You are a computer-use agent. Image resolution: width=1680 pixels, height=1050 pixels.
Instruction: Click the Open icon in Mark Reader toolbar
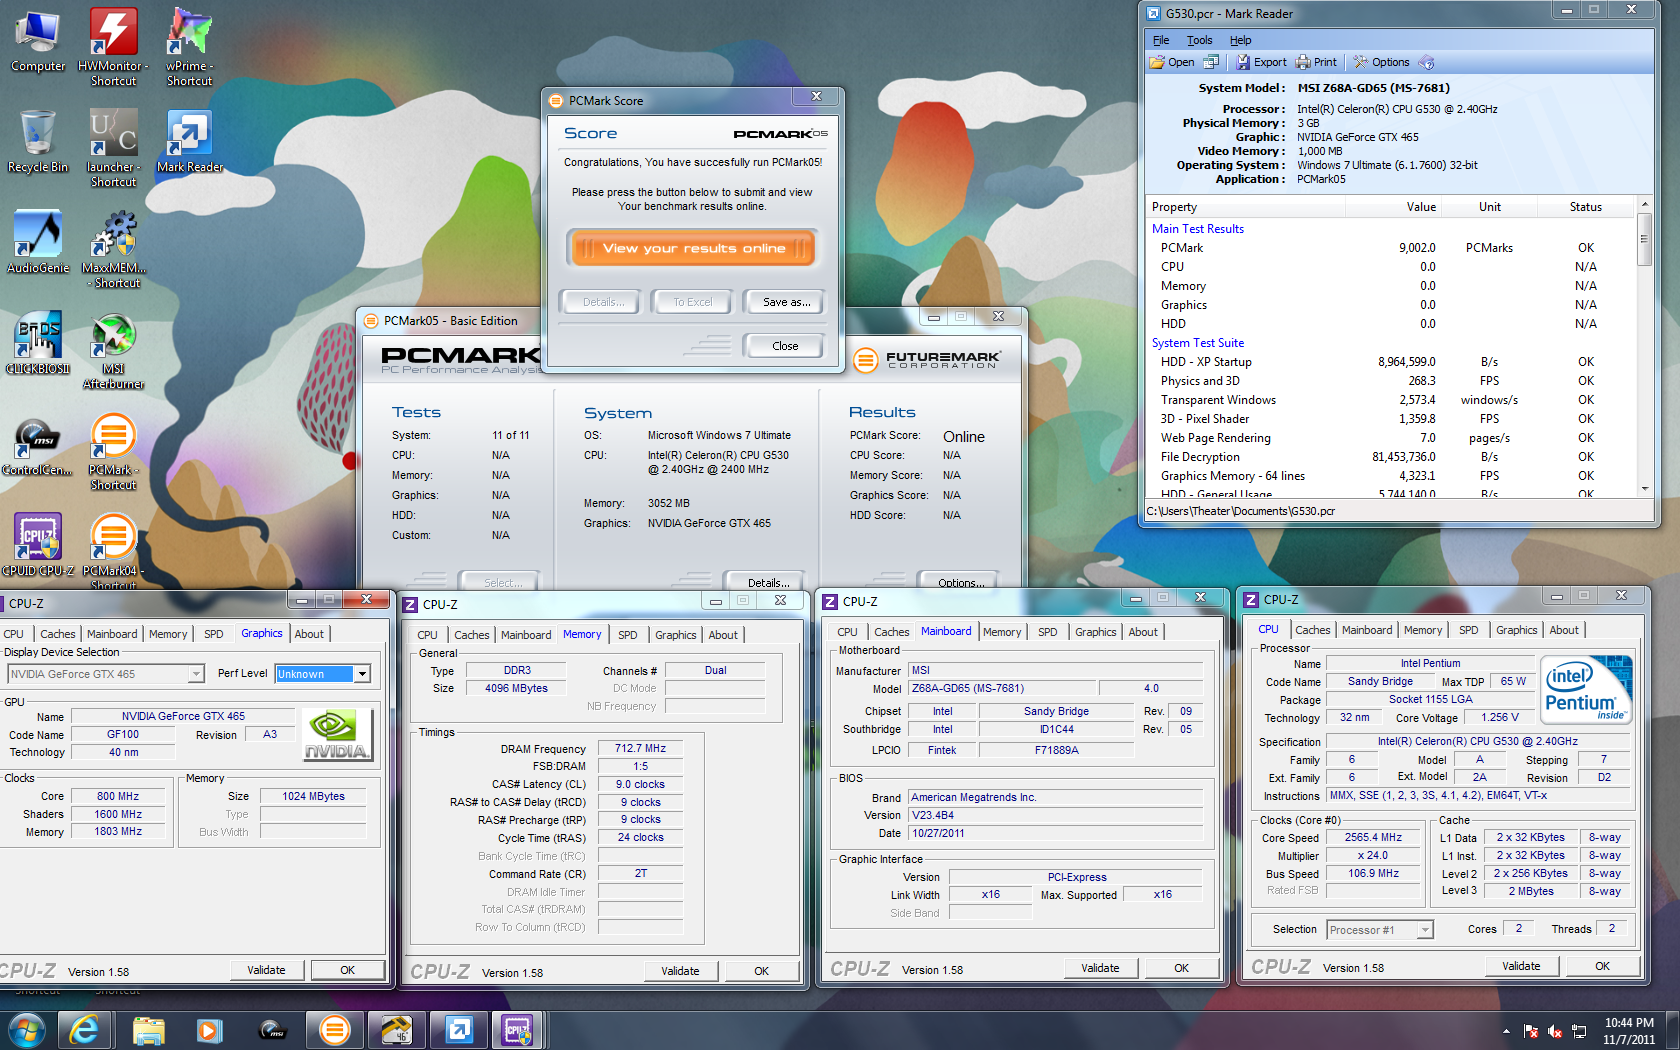[1171, 62]
